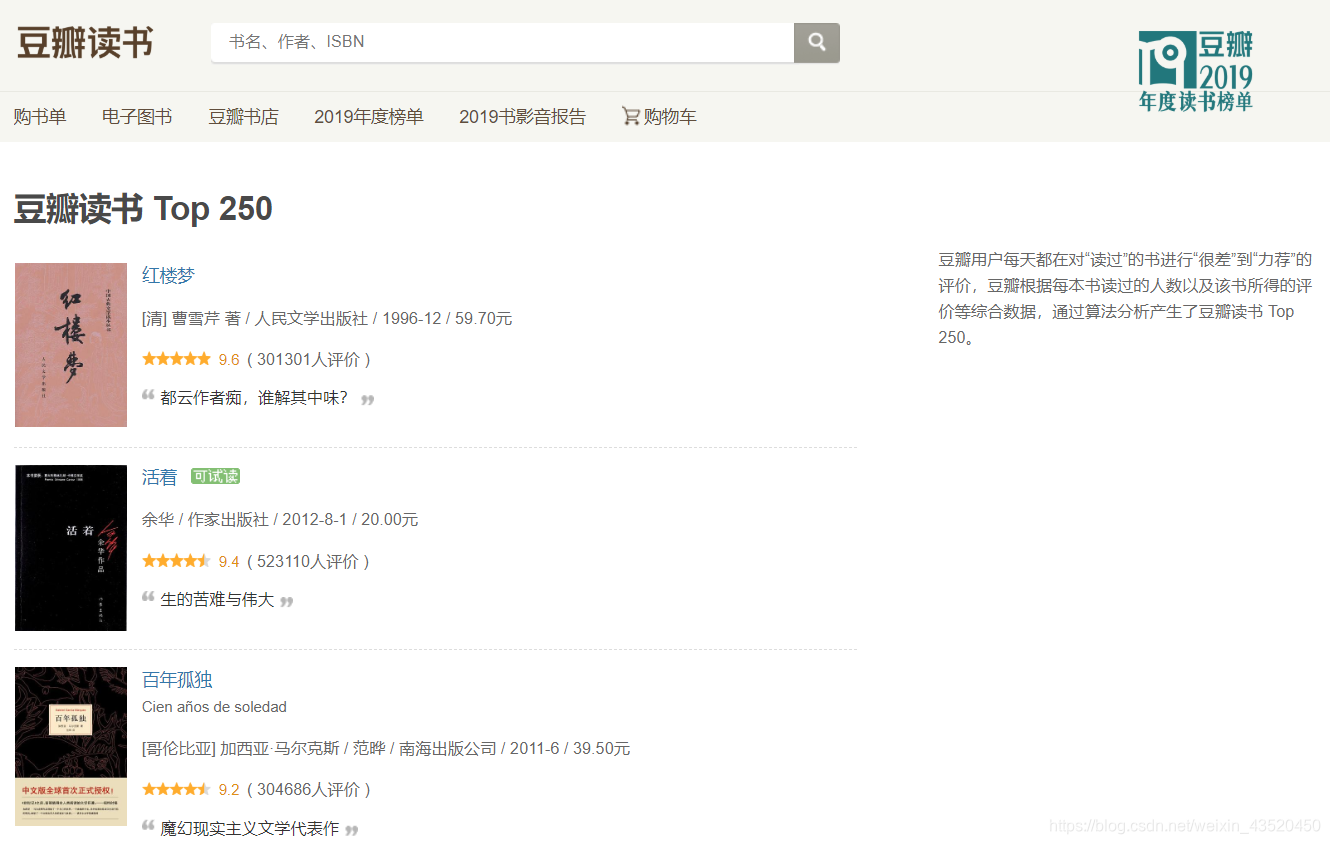Open the 电子图书 menu item

137,117
